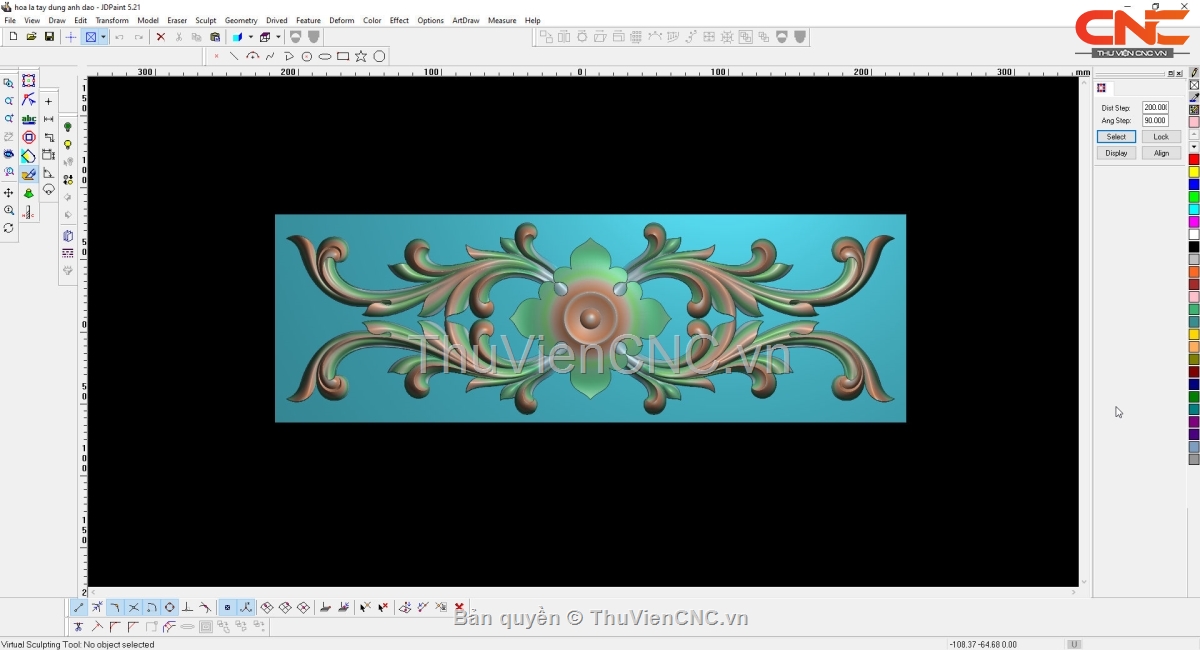Expand the wireframe box dropdown arrow
Image resolution: width=1200 pixels, height=650 pixels.
pyautogui.click(x=278, y=37)
